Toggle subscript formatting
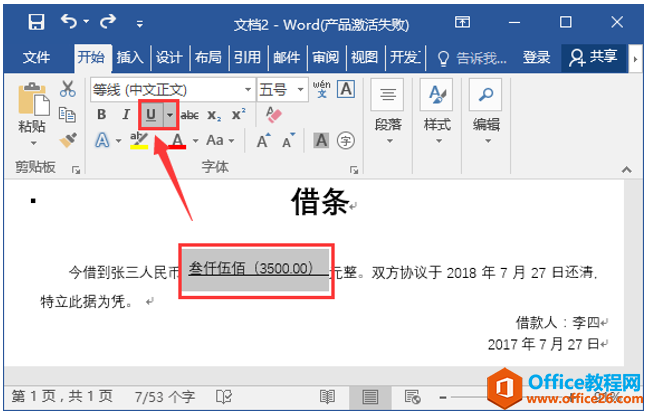This screenshot has height=416, width=650. pos(214,115)
